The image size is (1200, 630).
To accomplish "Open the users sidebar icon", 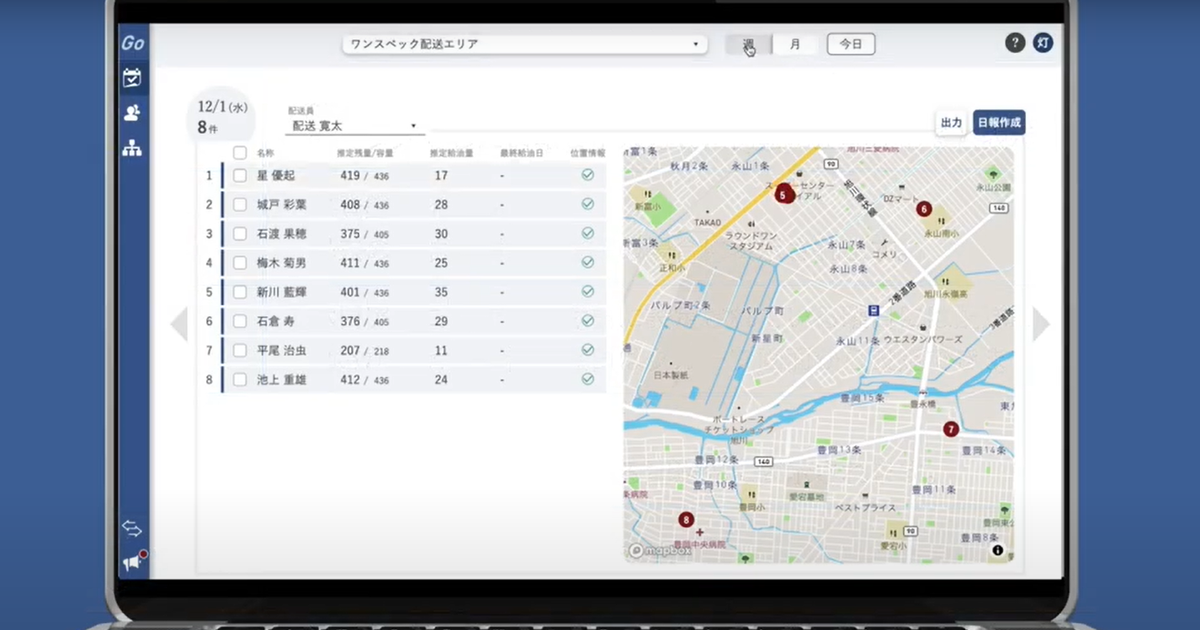I will [x=132, y=113].
